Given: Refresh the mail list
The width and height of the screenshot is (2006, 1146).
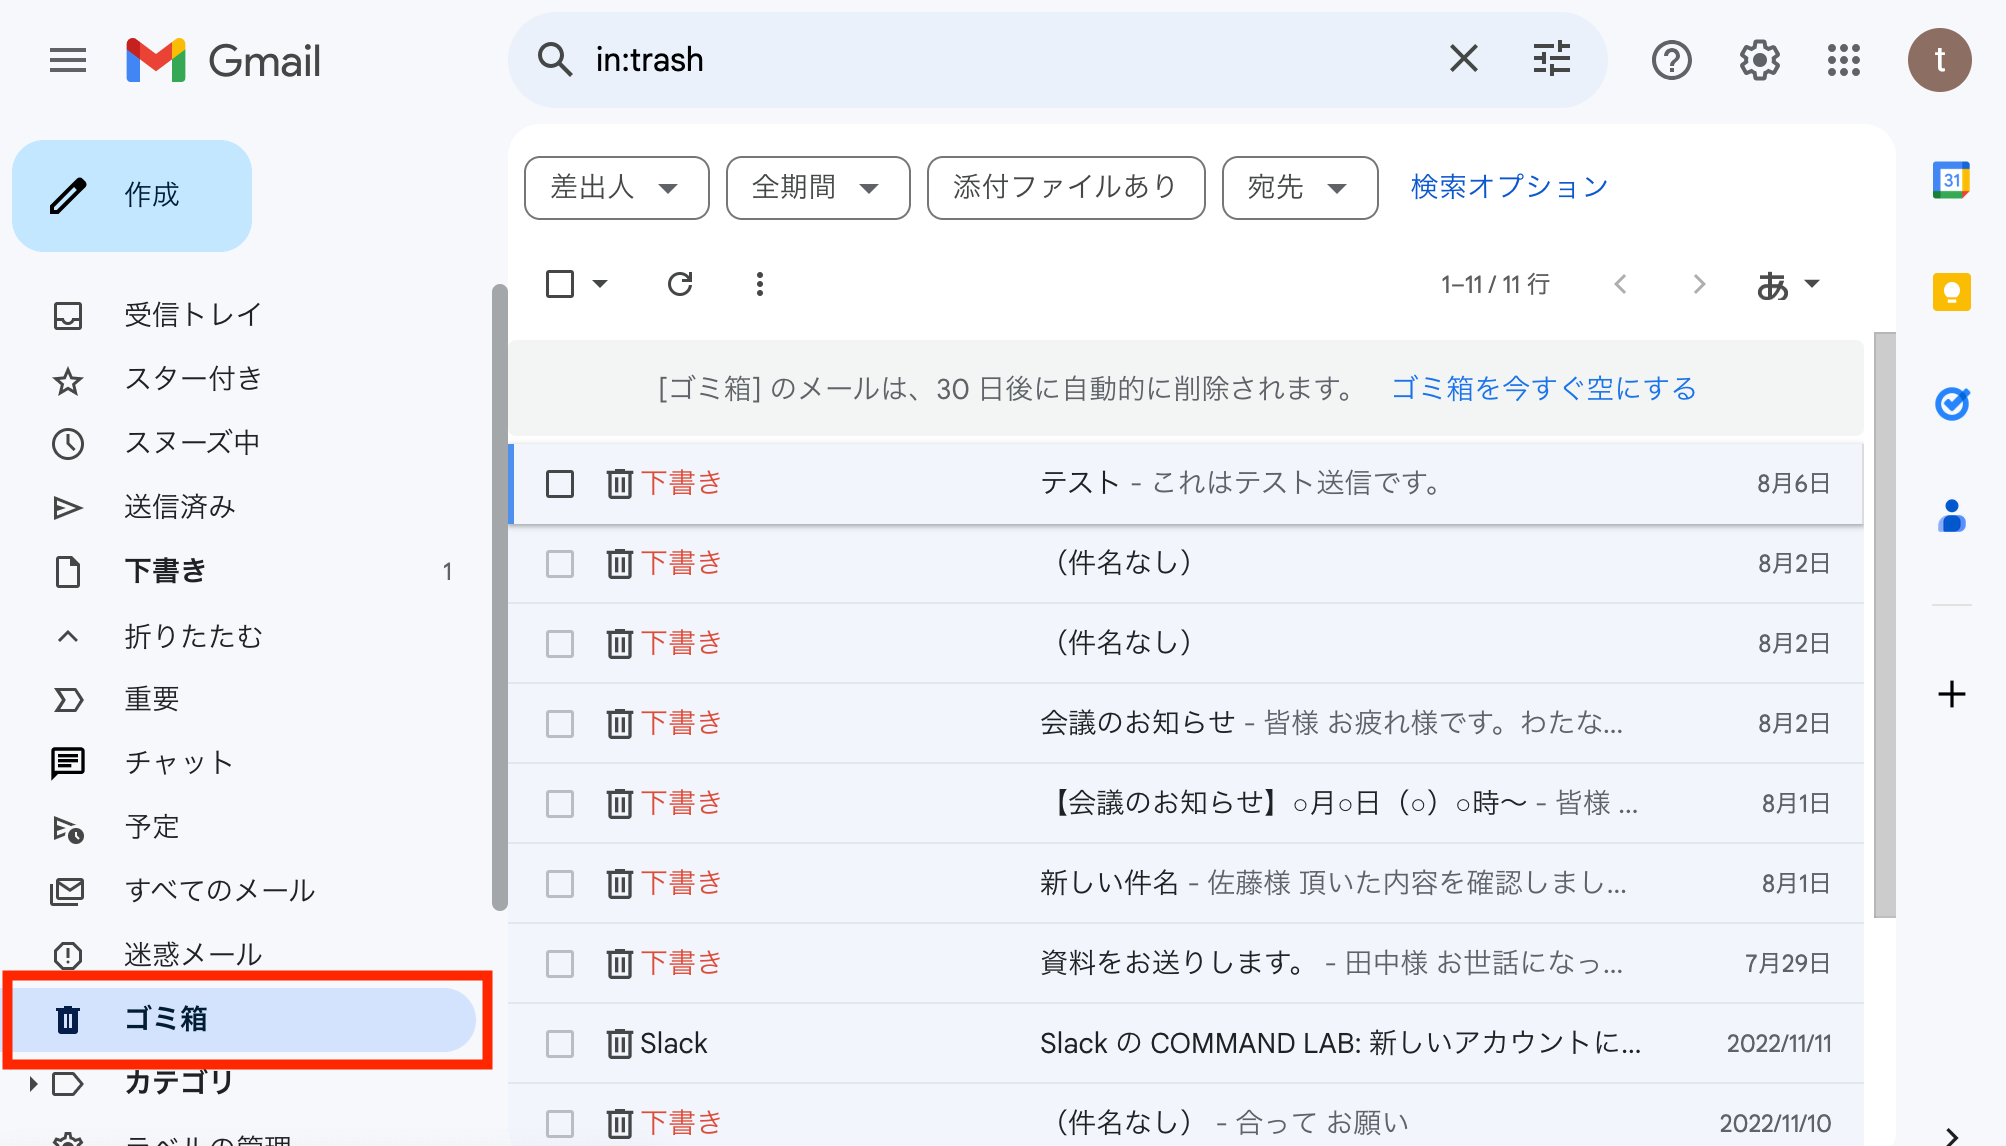Looking at the screenshot, I should click(x=680, y=284).
